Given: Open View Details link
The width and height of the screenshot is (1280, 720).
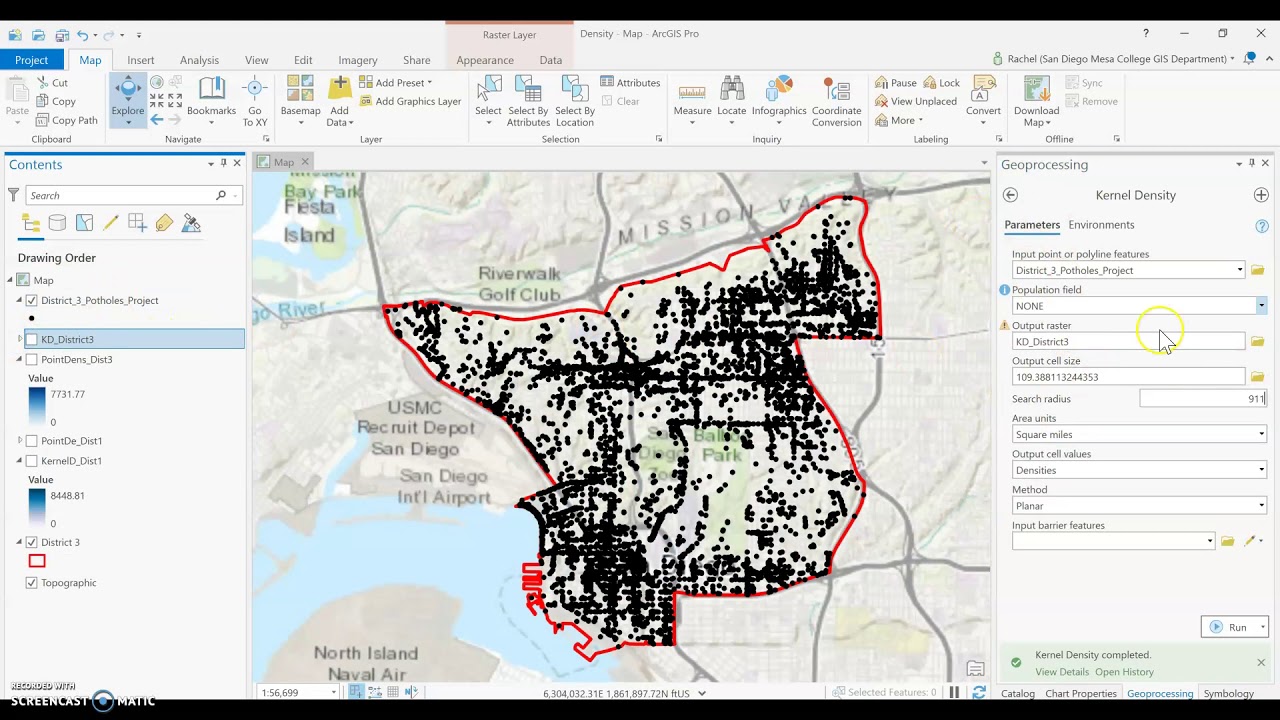Looking at the screenshot, I should [1062, 672].
